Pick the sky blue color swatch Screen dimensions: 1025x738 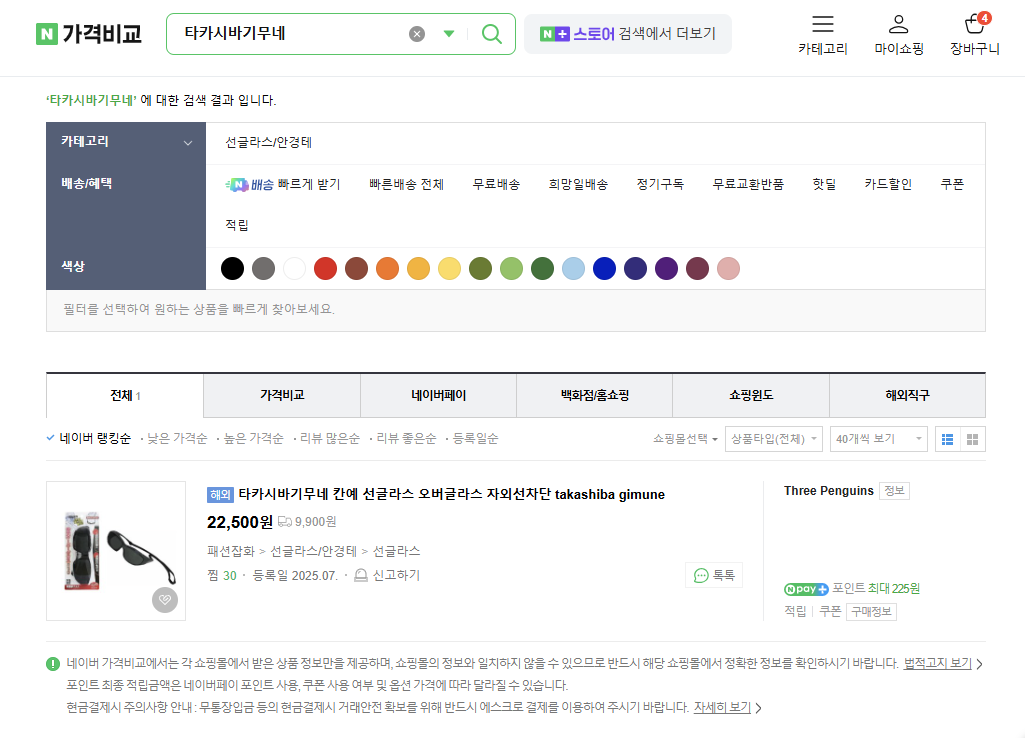click(573, 269)
